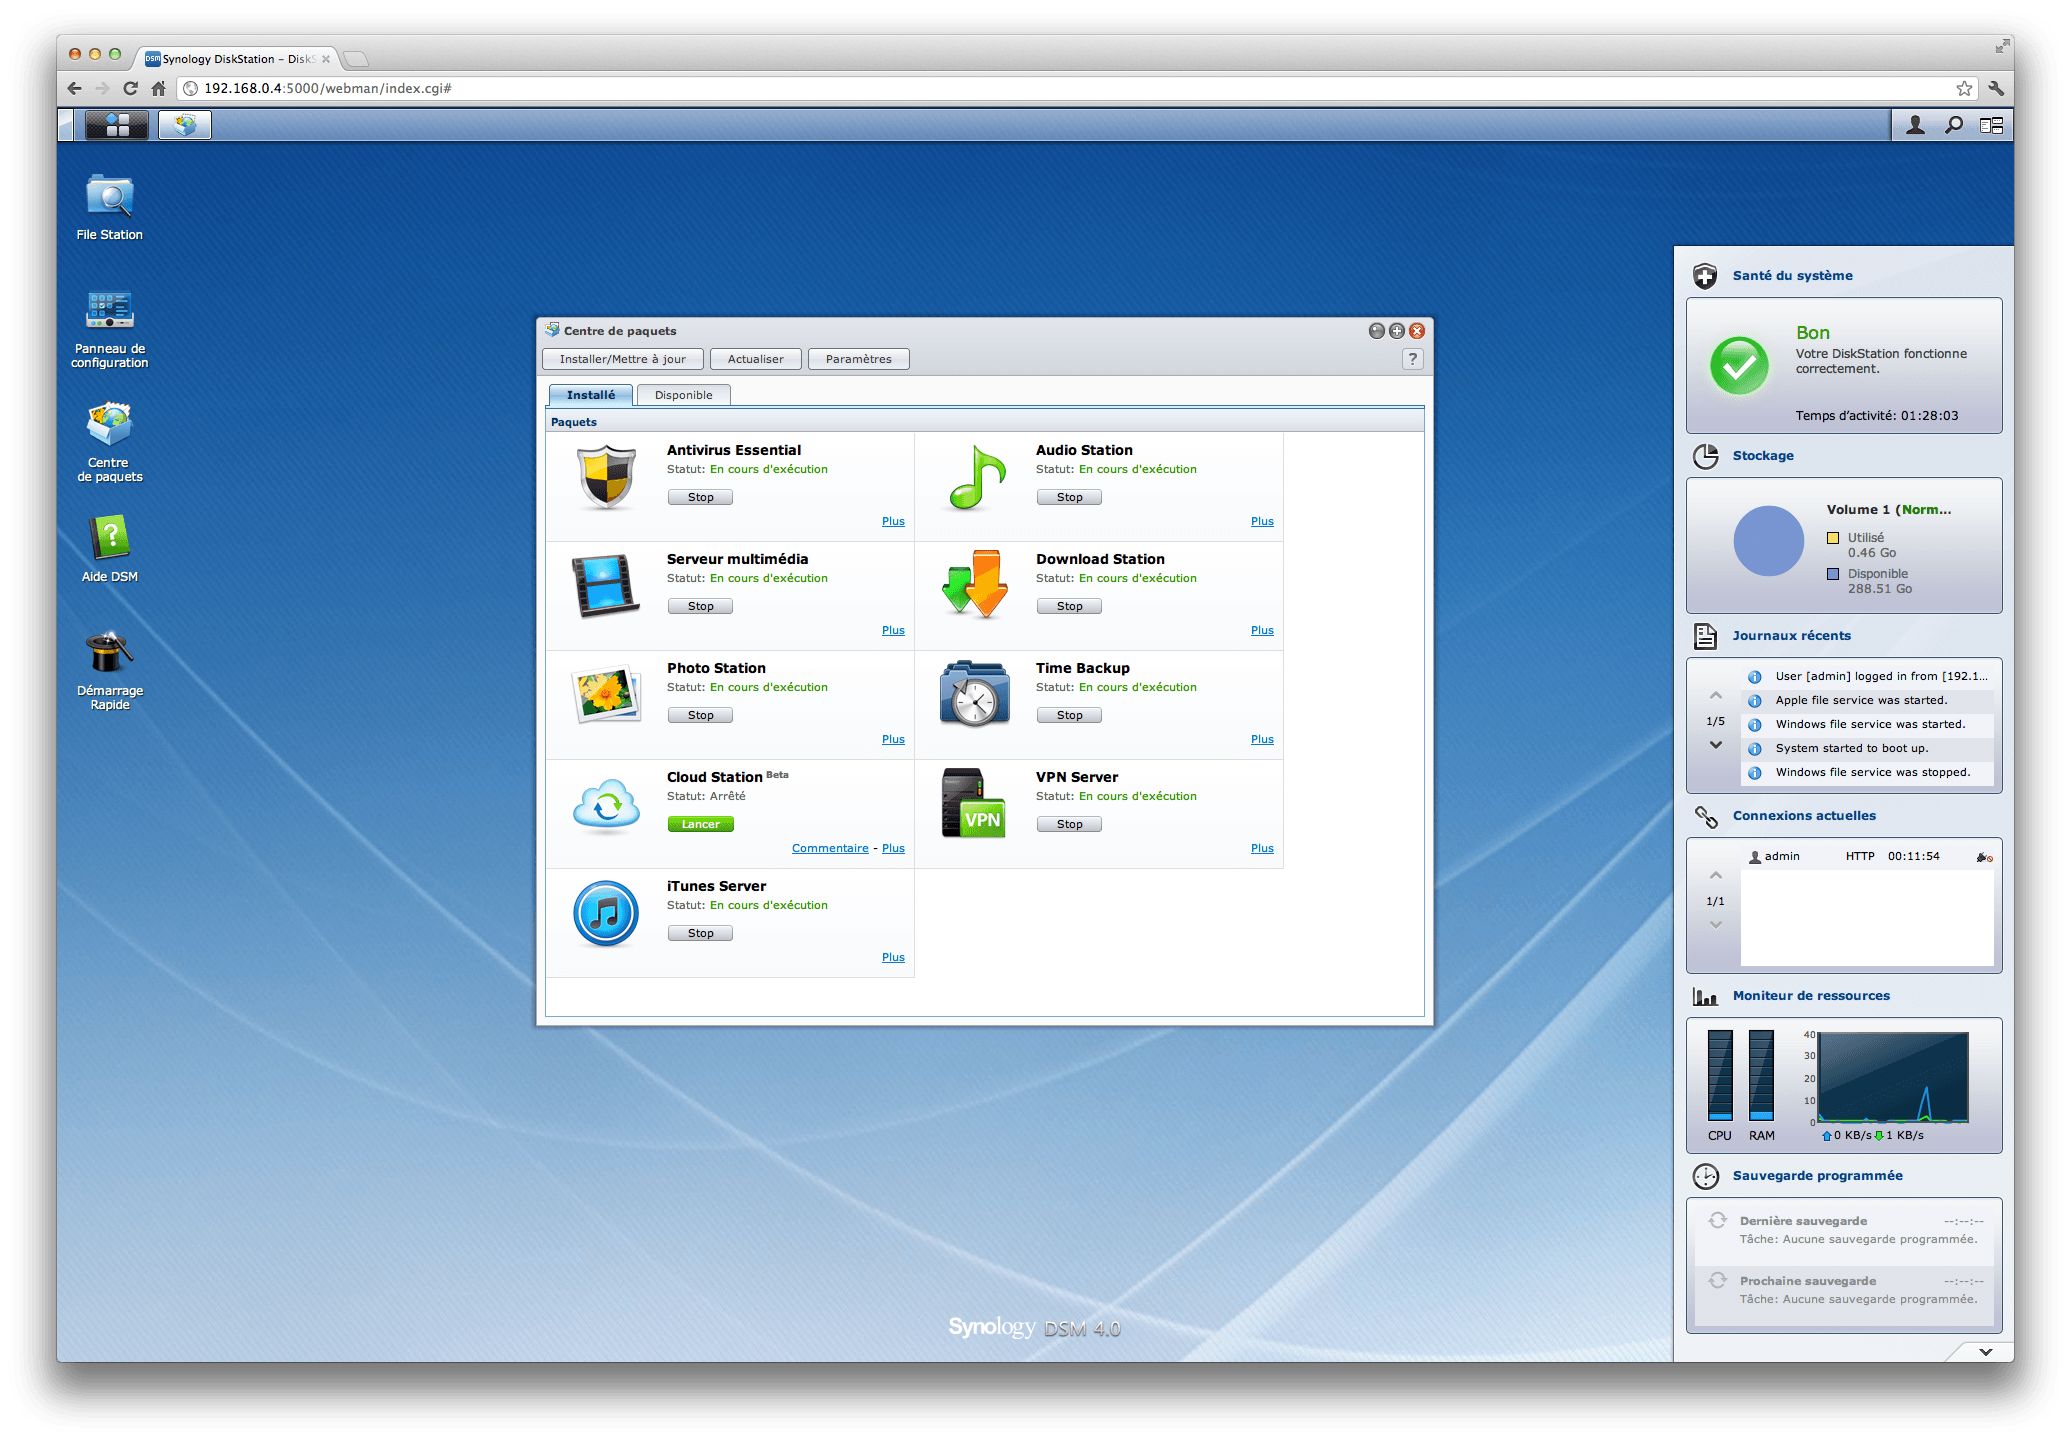Toggle the widgets panel icon
This screenshot has width=2071, height=1441.
point(1991,125)
